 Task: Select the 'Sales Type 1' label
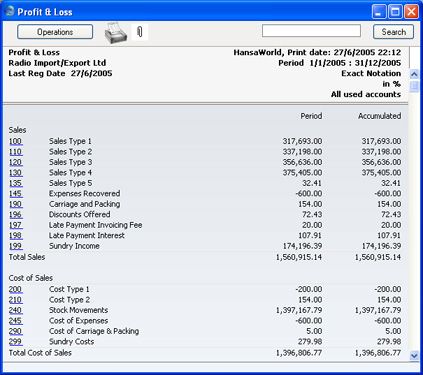[x=70, y=141]
